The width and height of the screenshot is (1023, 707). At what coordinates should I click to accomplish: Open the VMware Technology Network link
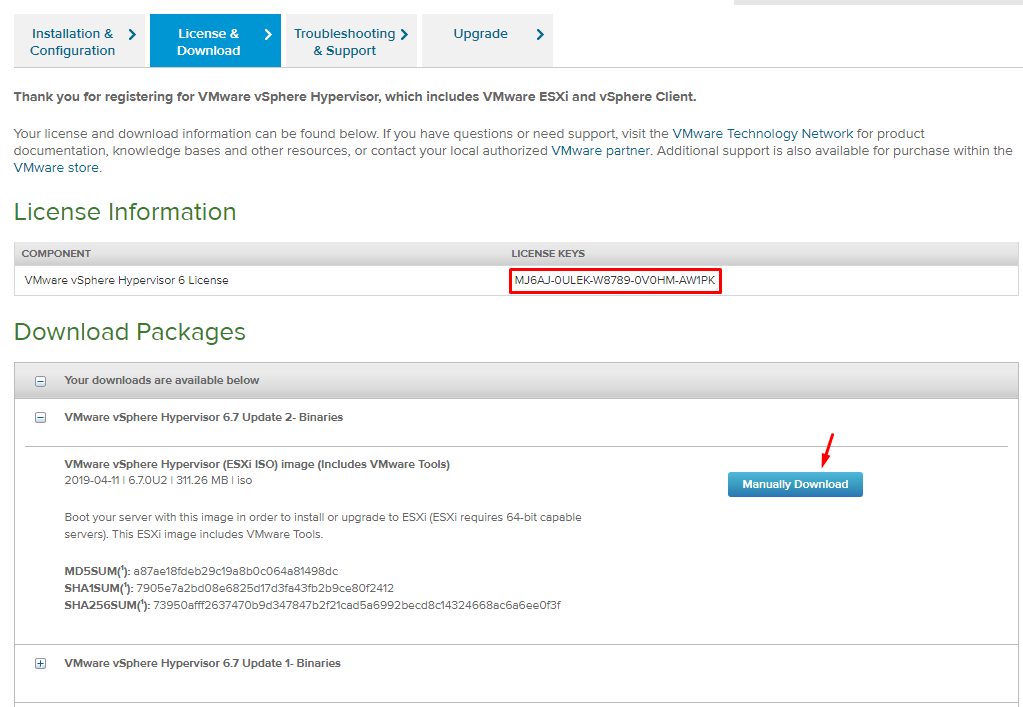[763, 134]
